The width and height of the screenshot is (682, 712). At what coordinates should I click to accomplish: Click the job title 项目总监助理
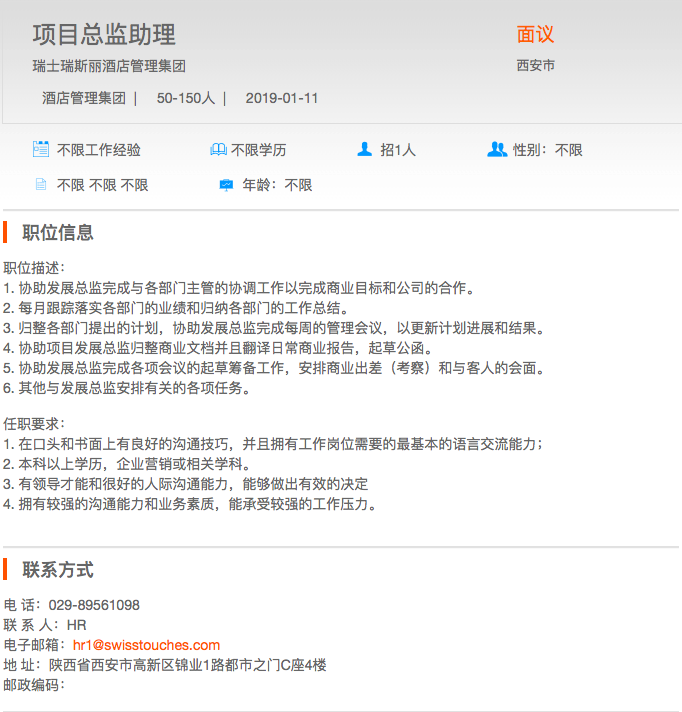point(104,35)
